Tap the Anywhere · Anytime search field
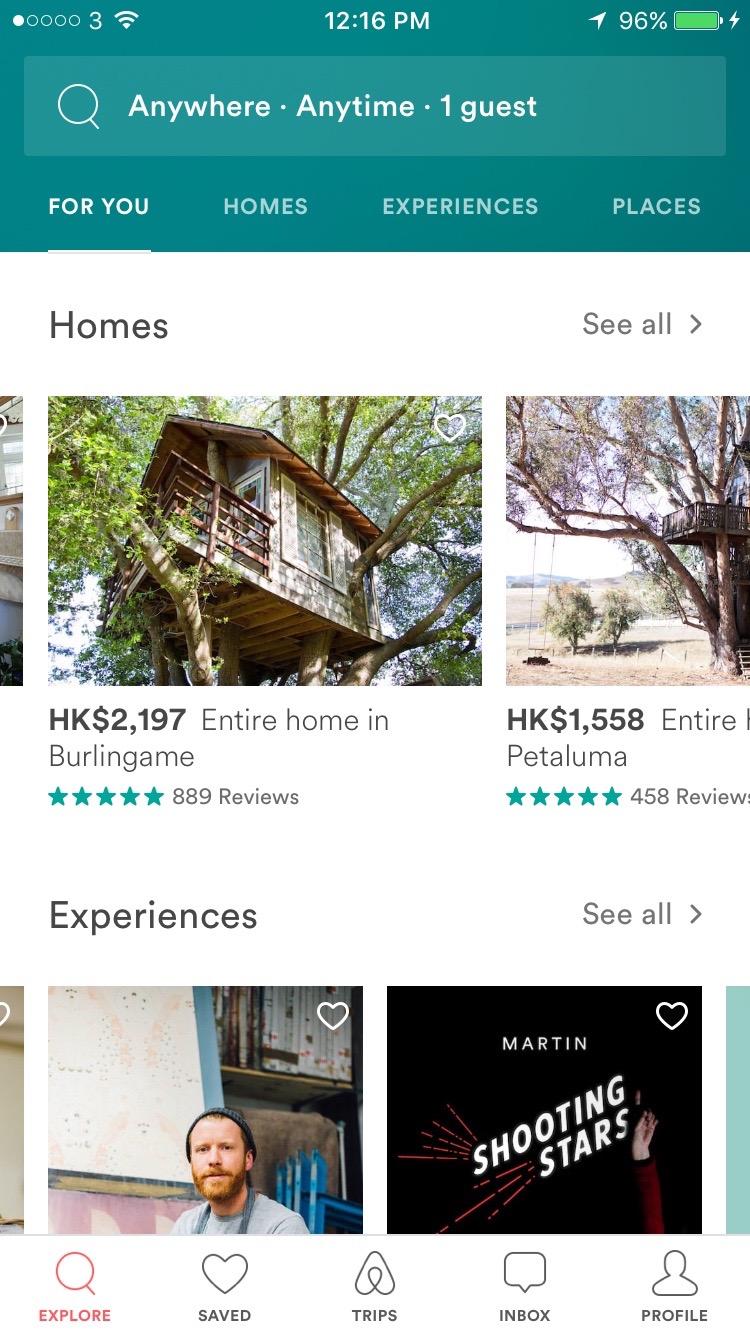 [375, 106]
